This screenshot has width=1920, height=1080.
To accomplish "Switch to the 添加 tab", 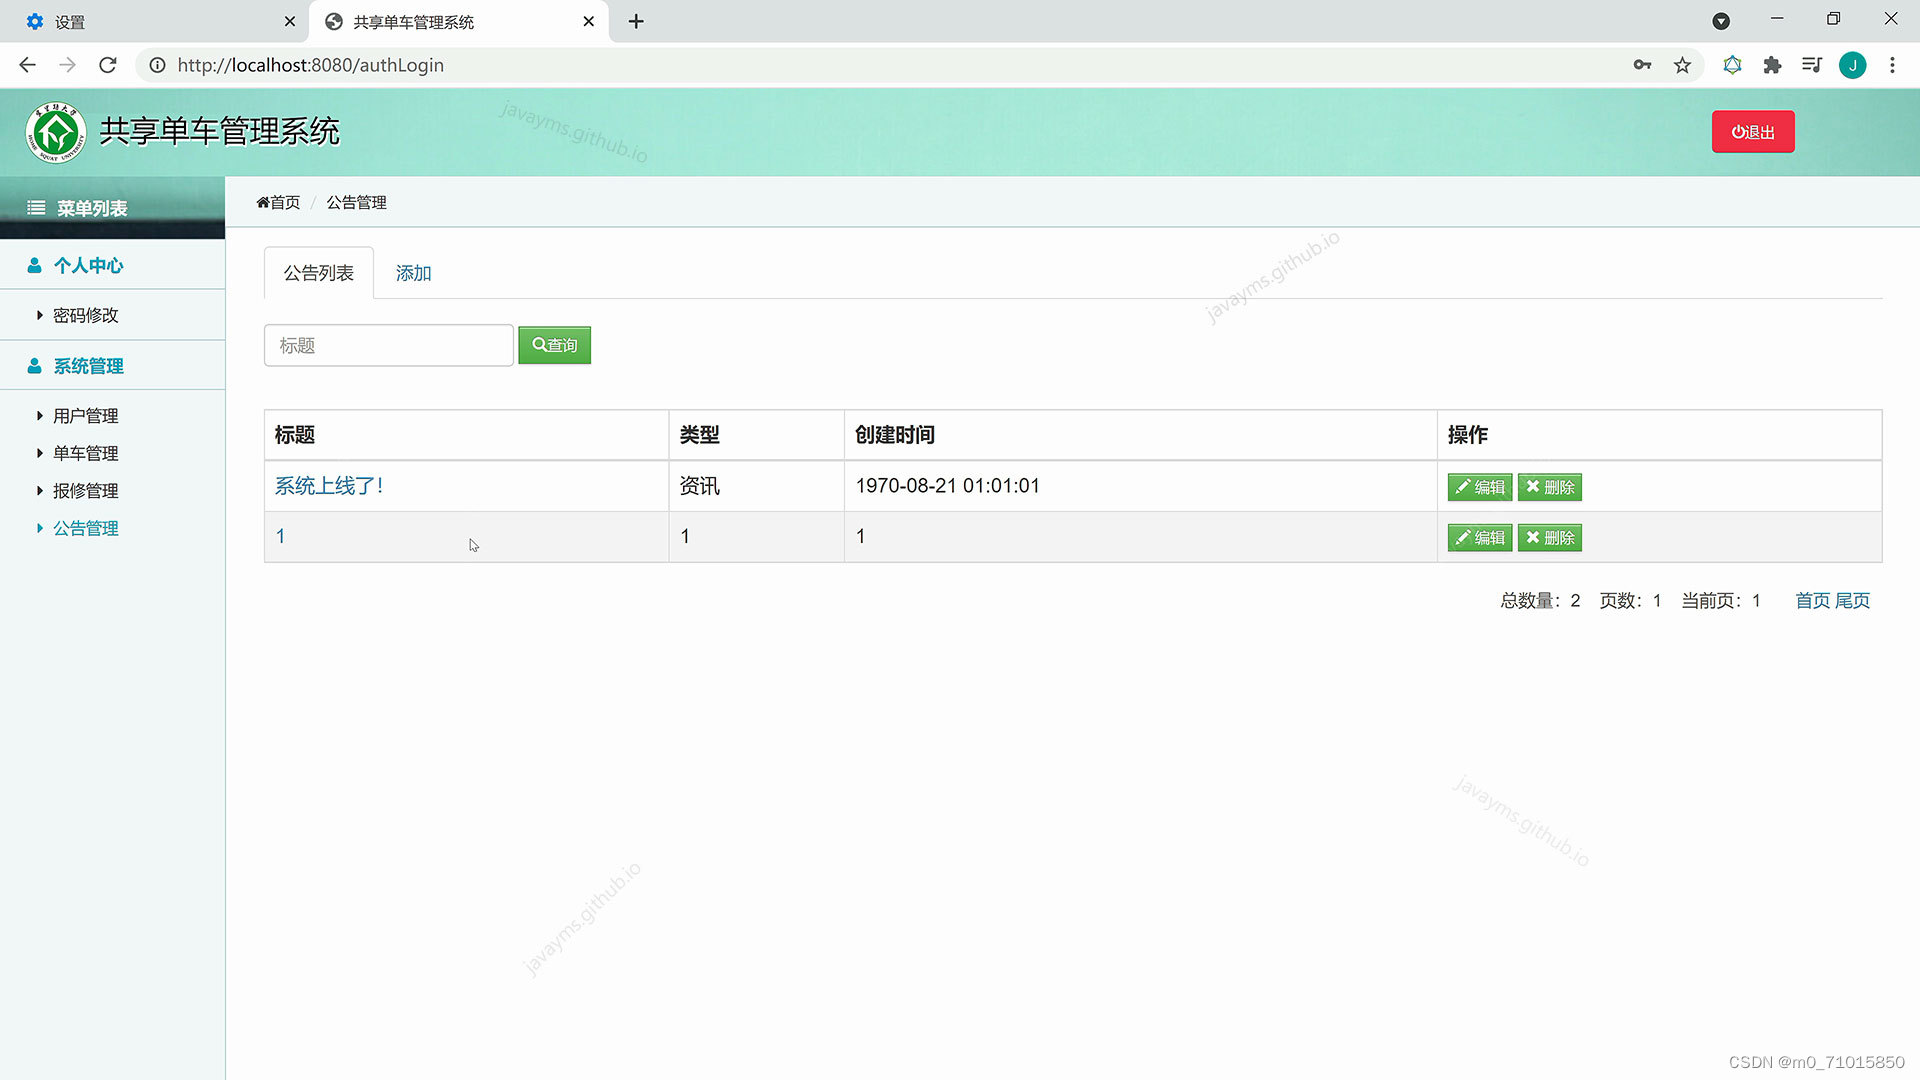I will pyautogui.click(x=413, y=273).
